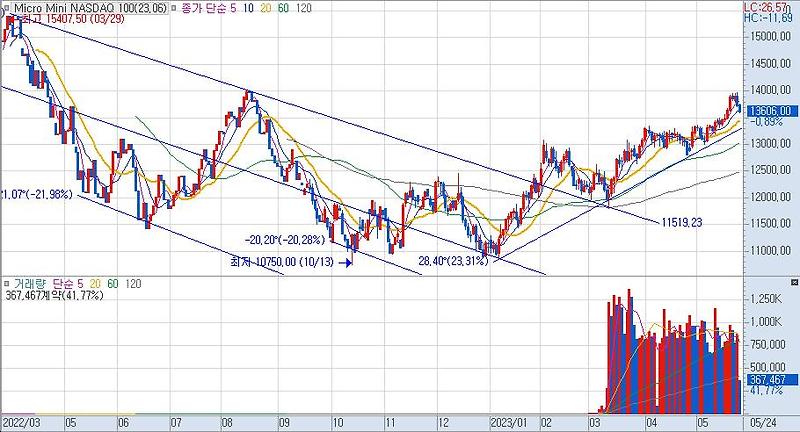Select the 120-period price moving average legend
This screenshot has width=800, height=432.
pyautogui.click(x=303, y=8)
